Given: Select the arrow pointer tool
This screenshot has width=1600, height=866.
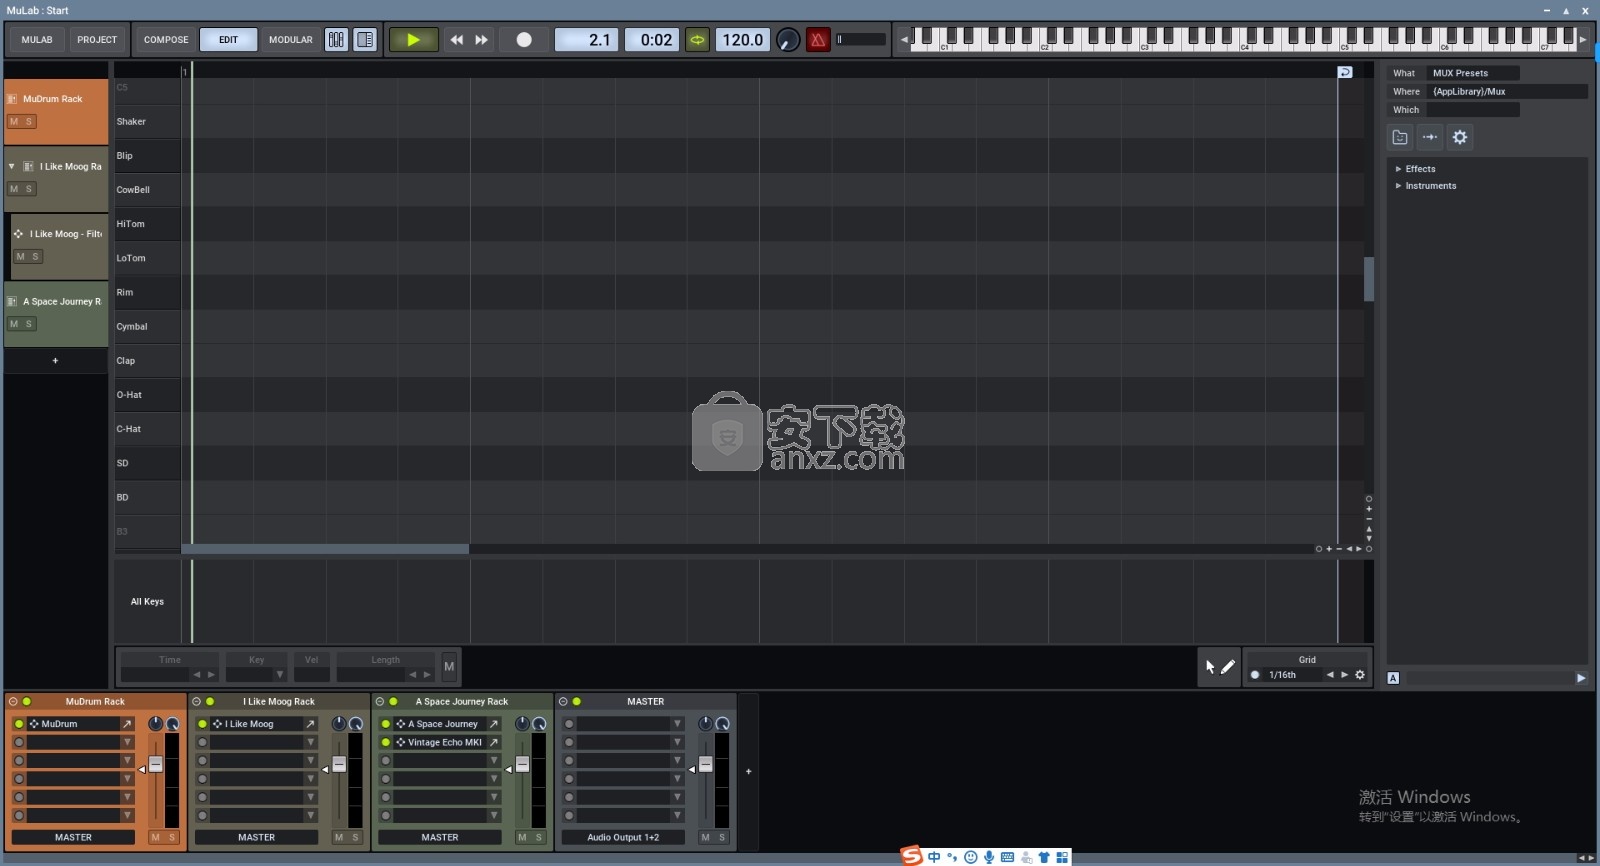Looking at the screenshot, I should tap(1210, 667).
